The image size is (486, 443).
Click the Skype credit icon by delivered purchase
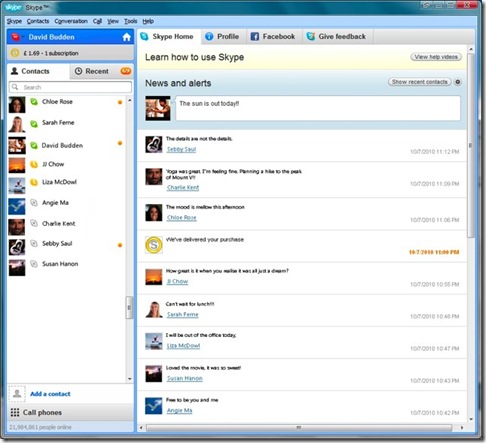click(x=154, y=245)
